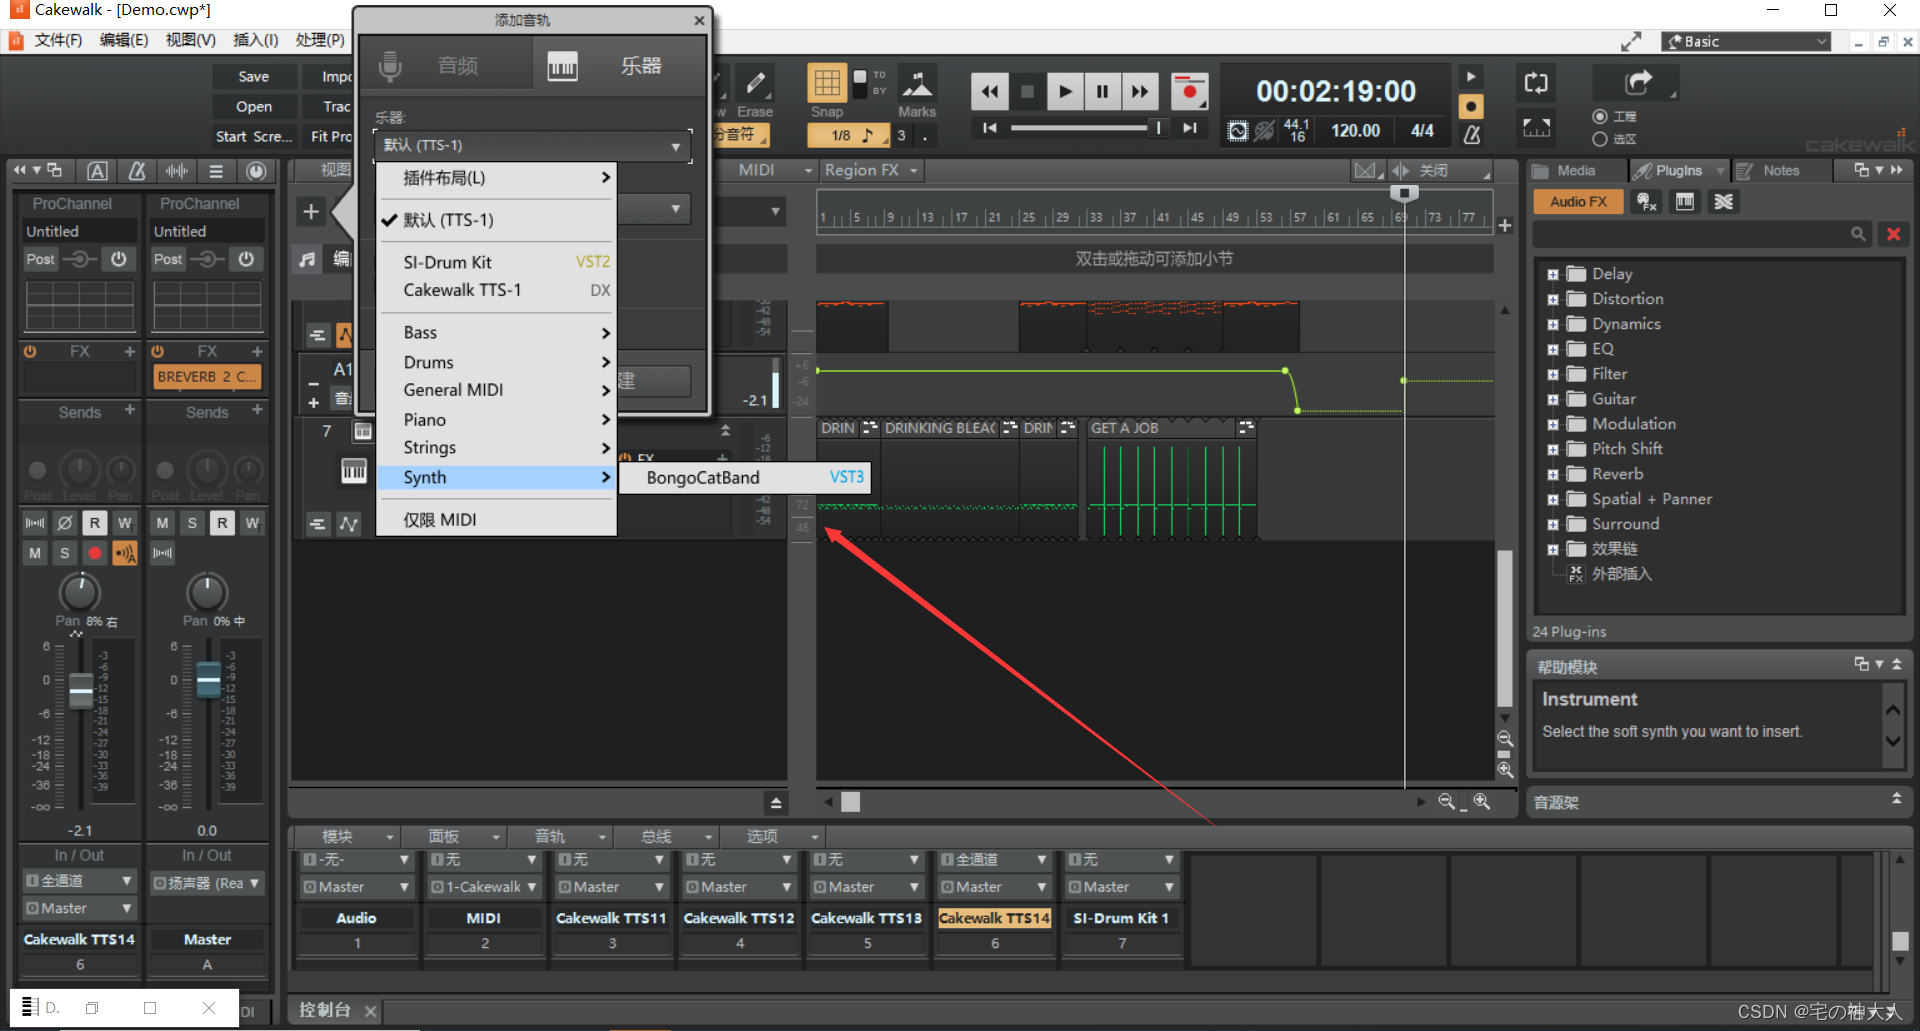Image resolution: width=1920 pixels, height=1031 pixels.
Task: Jump to project start
Action: click(x=989, y=128)
